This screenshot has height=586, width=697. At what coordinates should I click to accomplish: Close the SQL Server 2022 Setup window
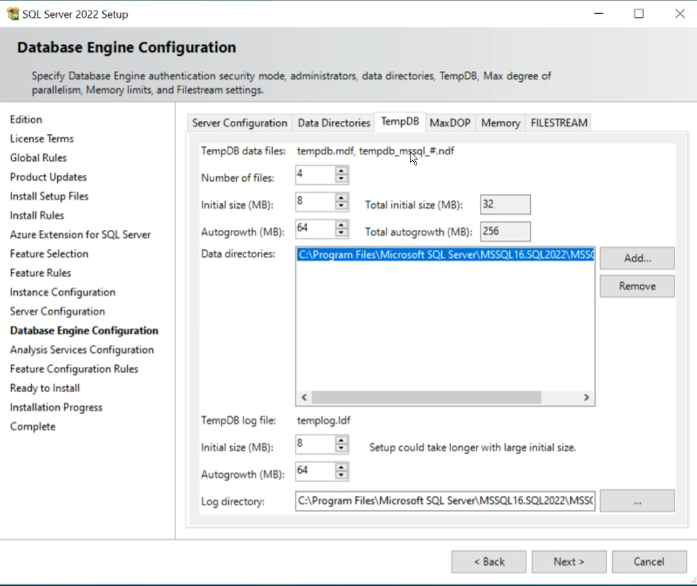coord(680,14)
